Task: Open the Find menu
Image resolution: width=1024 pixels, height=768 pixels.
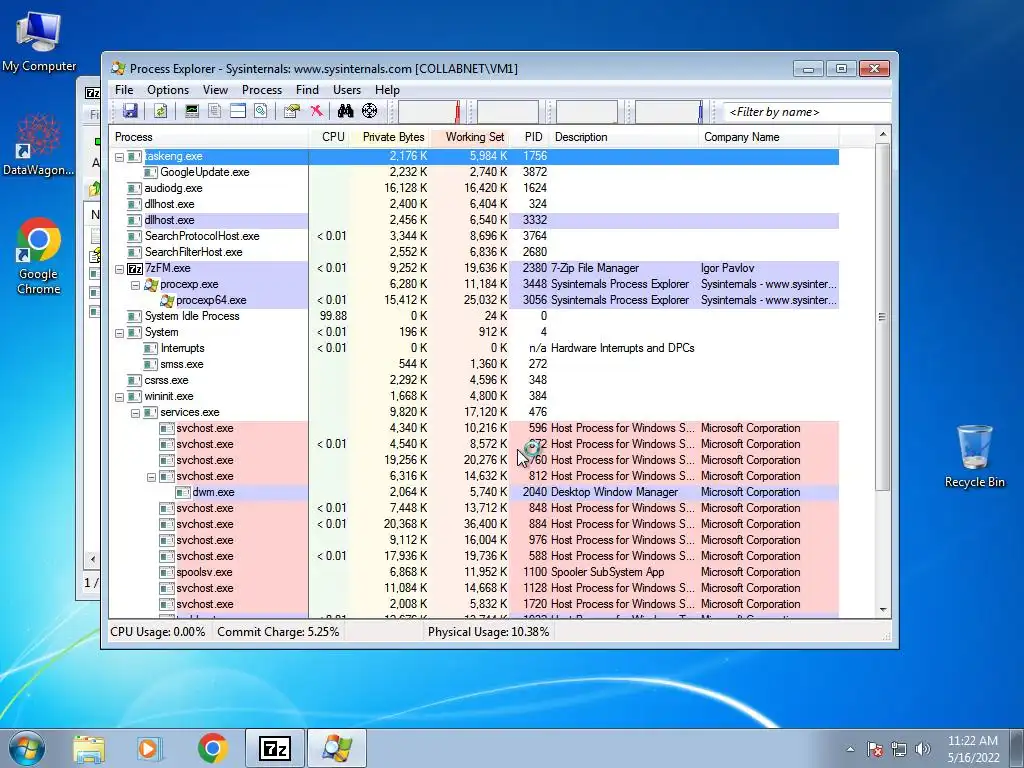Action: [x=307, y=90]
